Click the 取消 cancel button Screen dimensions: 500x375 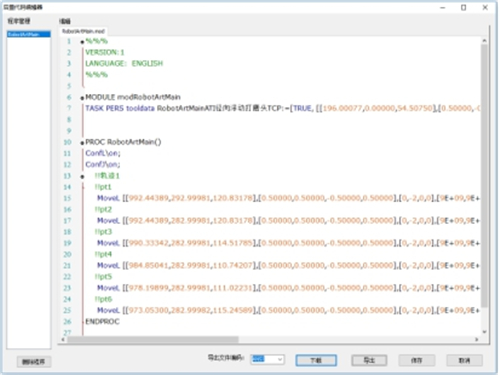pos(464,360)
